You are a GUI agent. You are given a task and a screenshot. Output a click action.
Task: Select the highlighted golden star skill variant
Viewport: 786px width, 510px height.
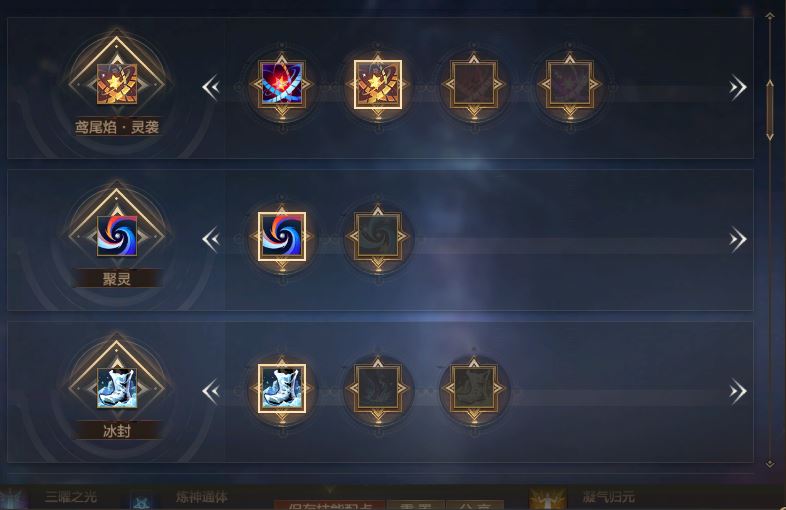point(378,84)
